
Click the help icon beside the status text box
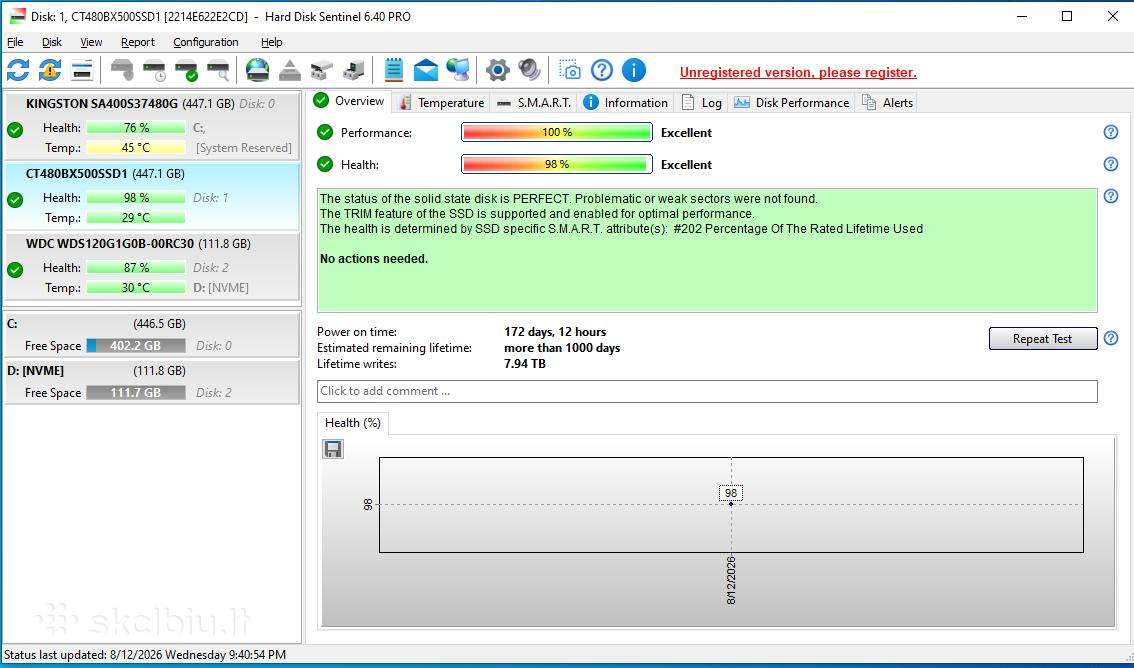tap(1111, 196)
